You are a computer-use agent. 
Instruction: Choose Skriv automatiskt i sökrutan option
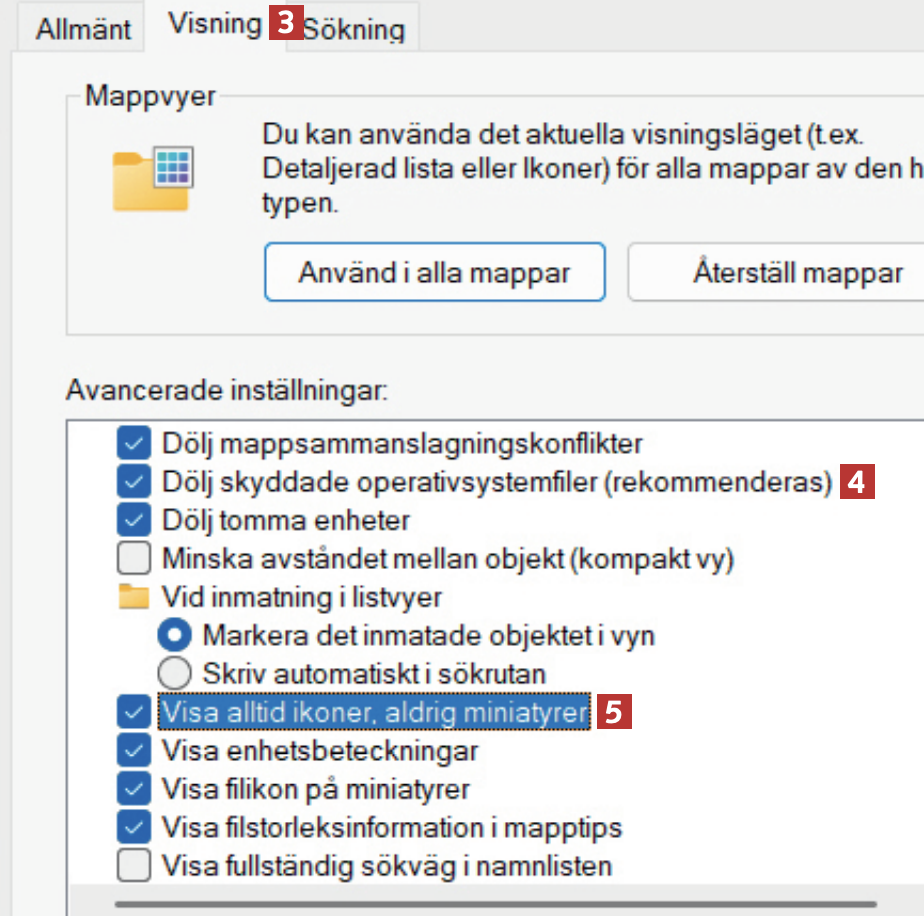point(175,673)
